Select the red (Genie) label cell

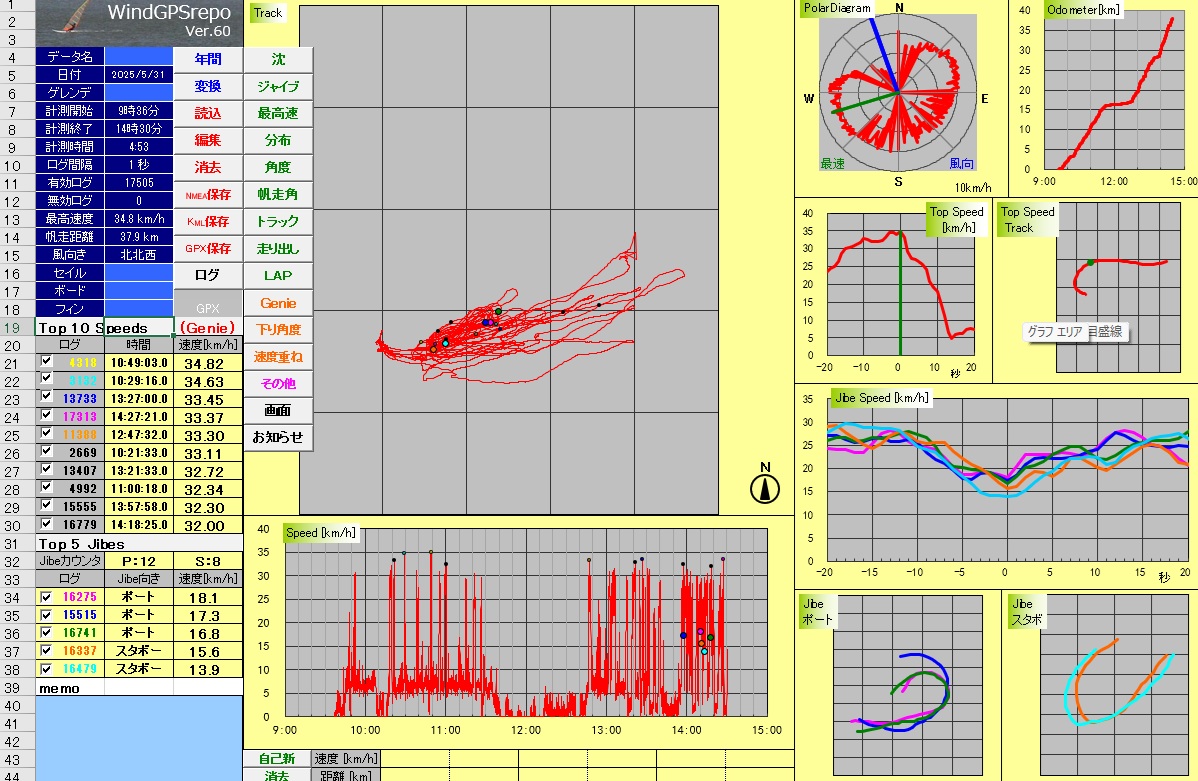point(208,328)
